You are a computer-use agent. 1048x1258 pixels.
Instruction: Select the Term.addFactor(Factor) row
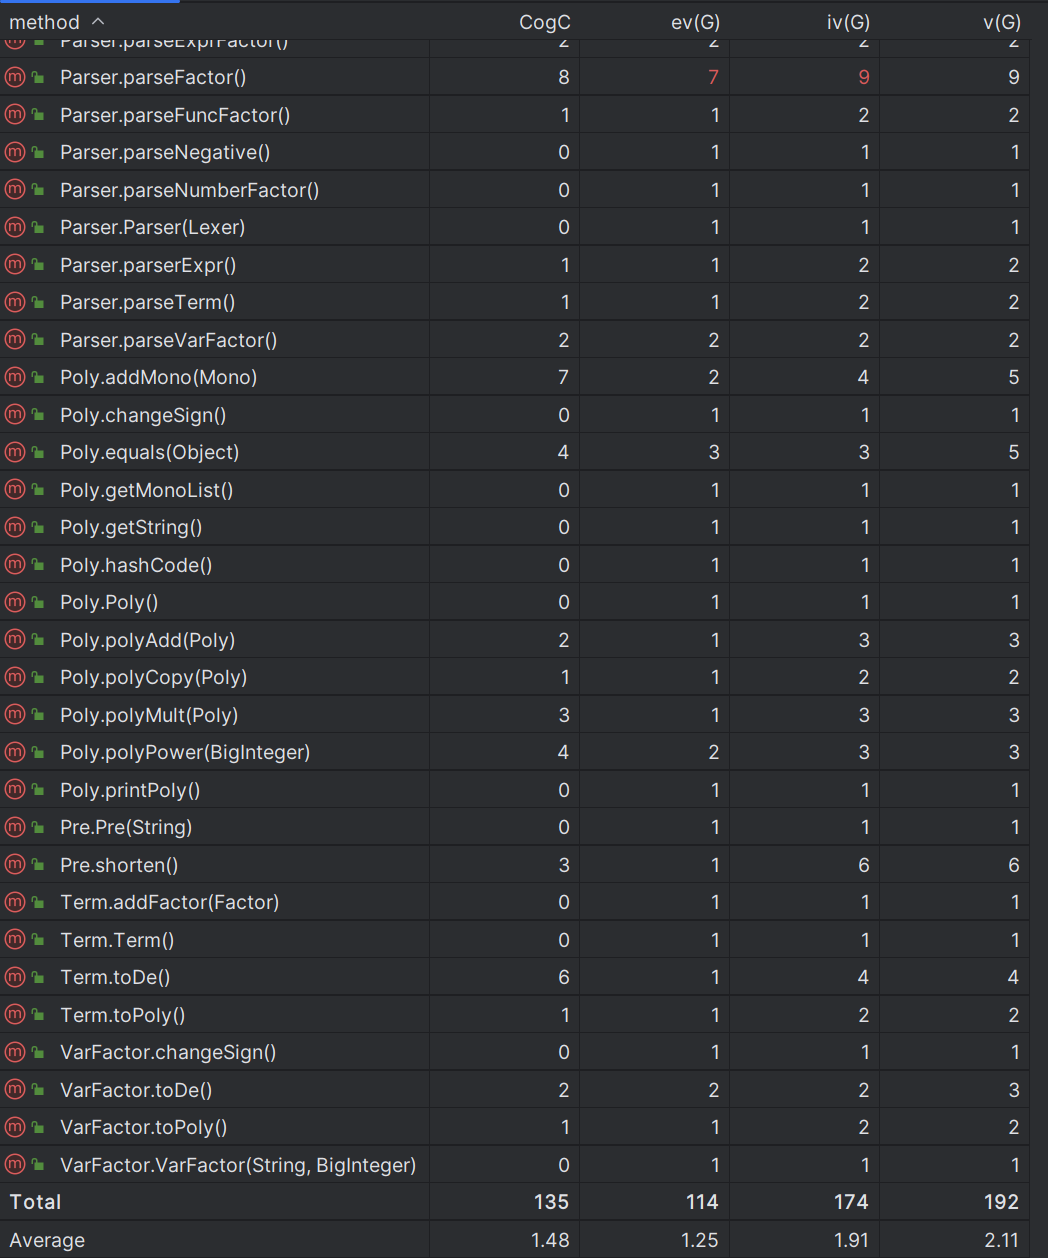click(524, 902)
